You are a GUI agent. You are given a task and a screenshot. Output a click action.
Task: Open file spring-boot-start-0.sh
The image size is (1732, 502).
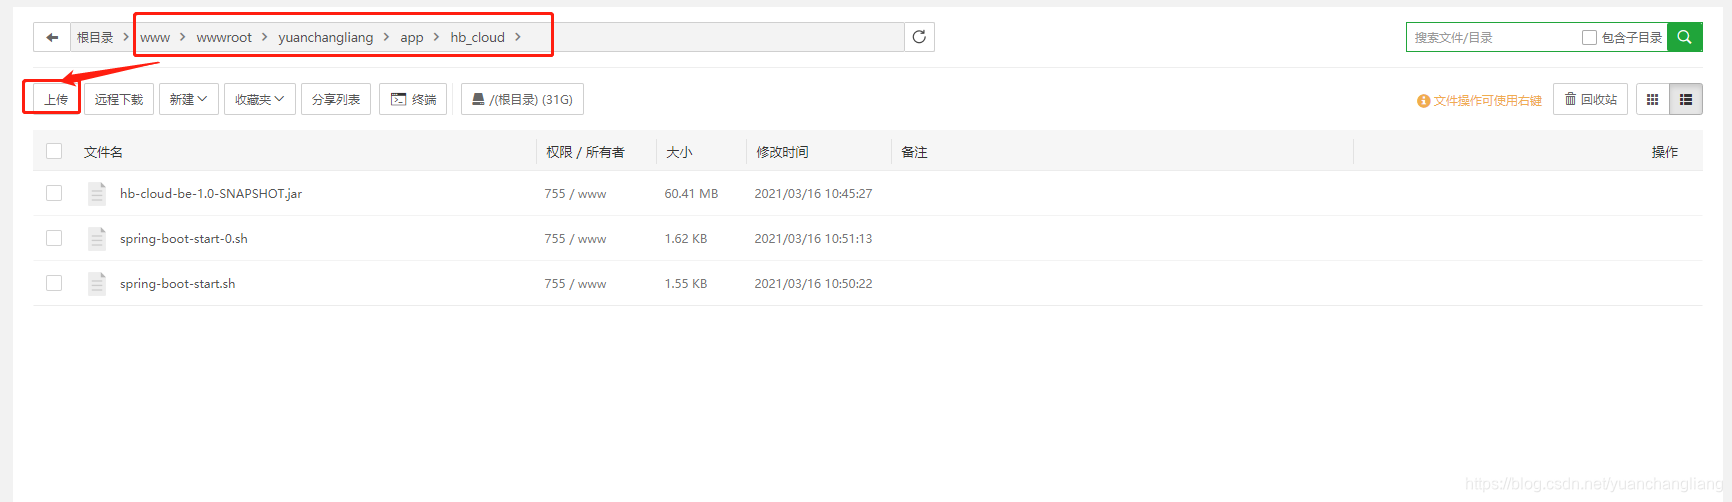[x=184, y=238]
